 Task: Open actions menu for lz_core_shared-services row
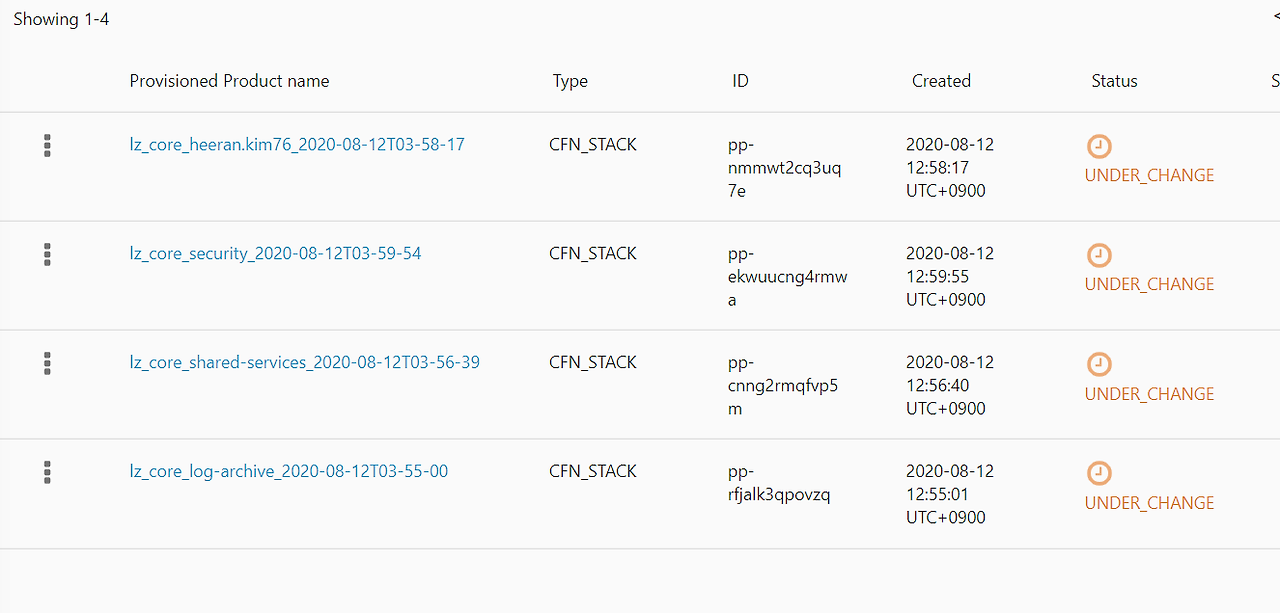tap(47, 364)
